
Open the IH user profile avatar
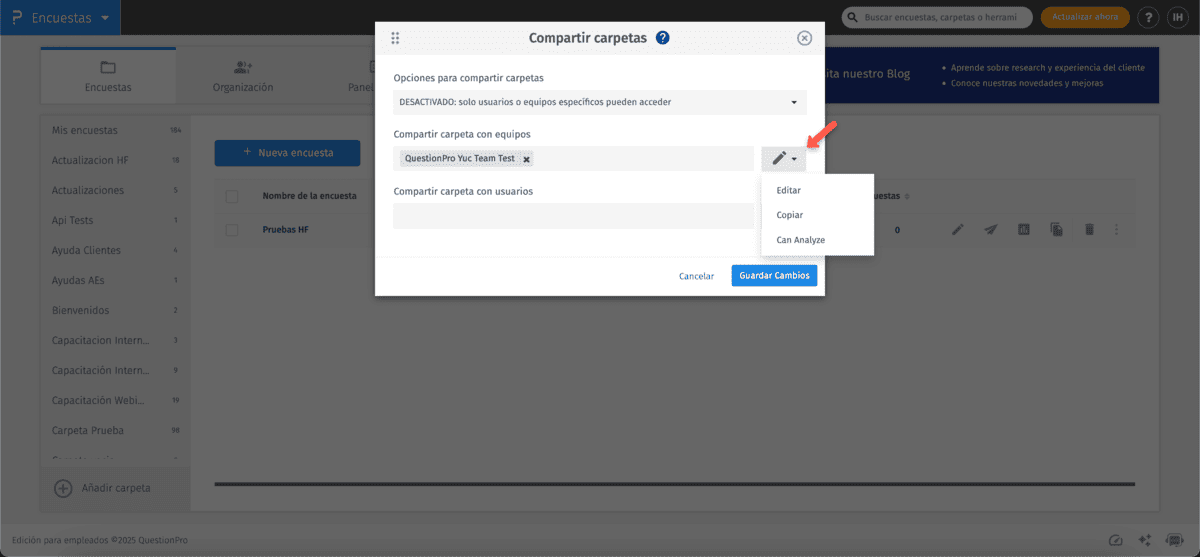tap(1178, 18)
